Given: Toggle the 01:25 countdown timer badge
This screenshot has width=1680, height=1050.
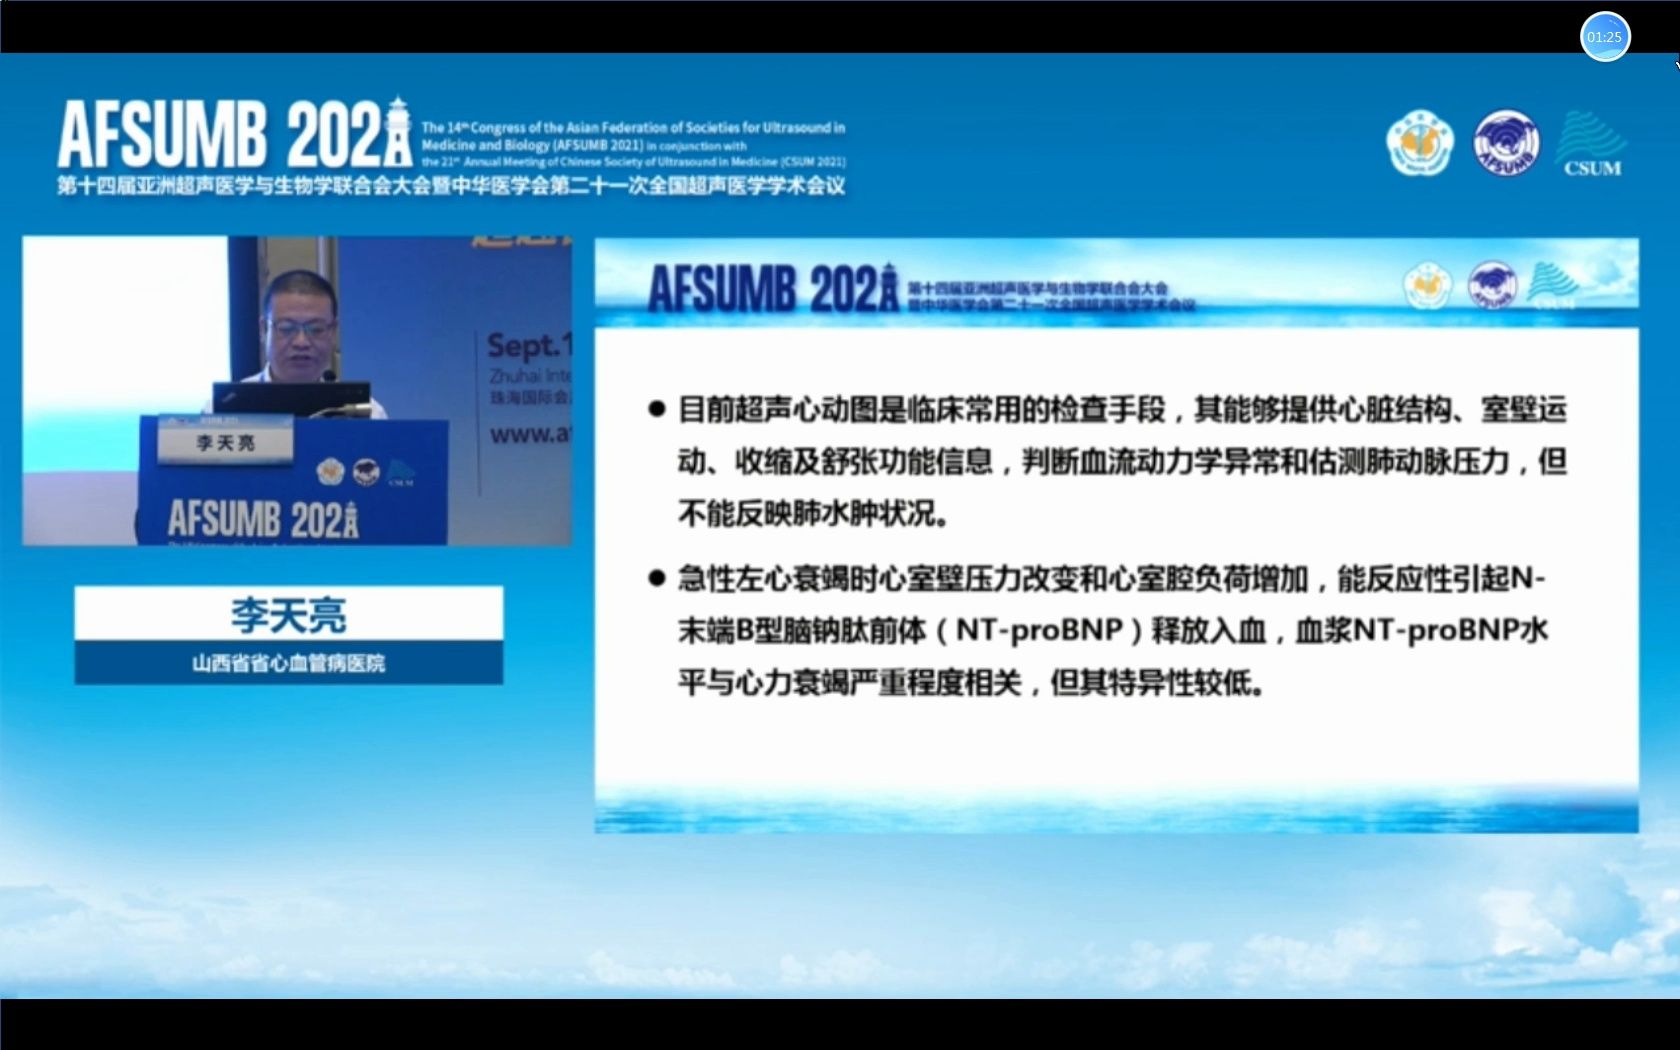Looking at the screenshot, I should pos(1604,36).
